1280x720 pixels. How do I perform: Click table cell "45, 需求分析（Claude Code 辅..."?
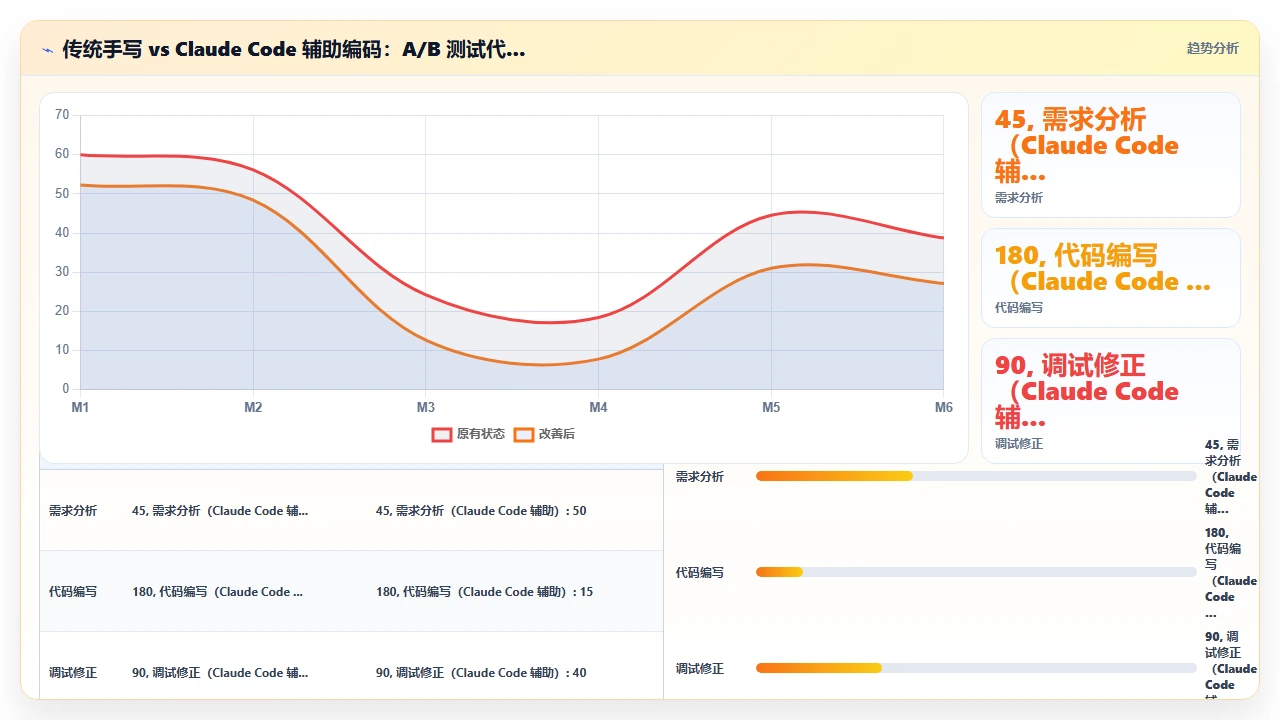click(x=220, y=511)
